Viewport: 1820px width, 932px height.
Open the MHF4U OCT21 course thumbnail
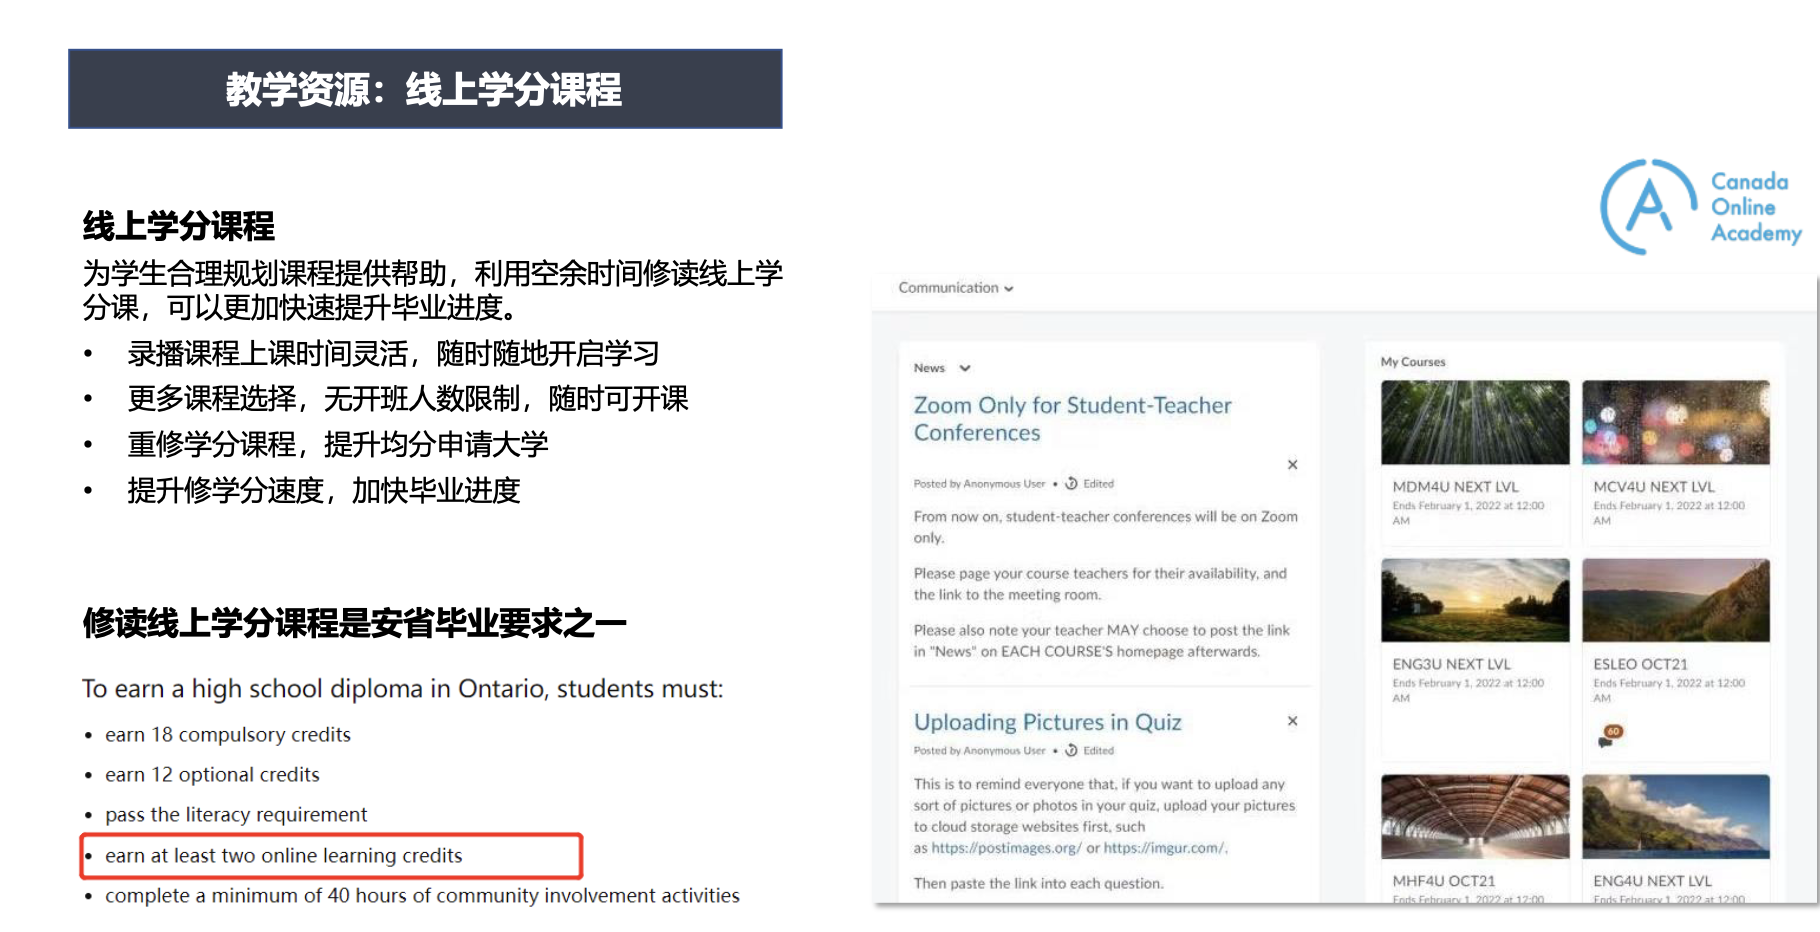pyautogui.click(x=1474, y=816)
